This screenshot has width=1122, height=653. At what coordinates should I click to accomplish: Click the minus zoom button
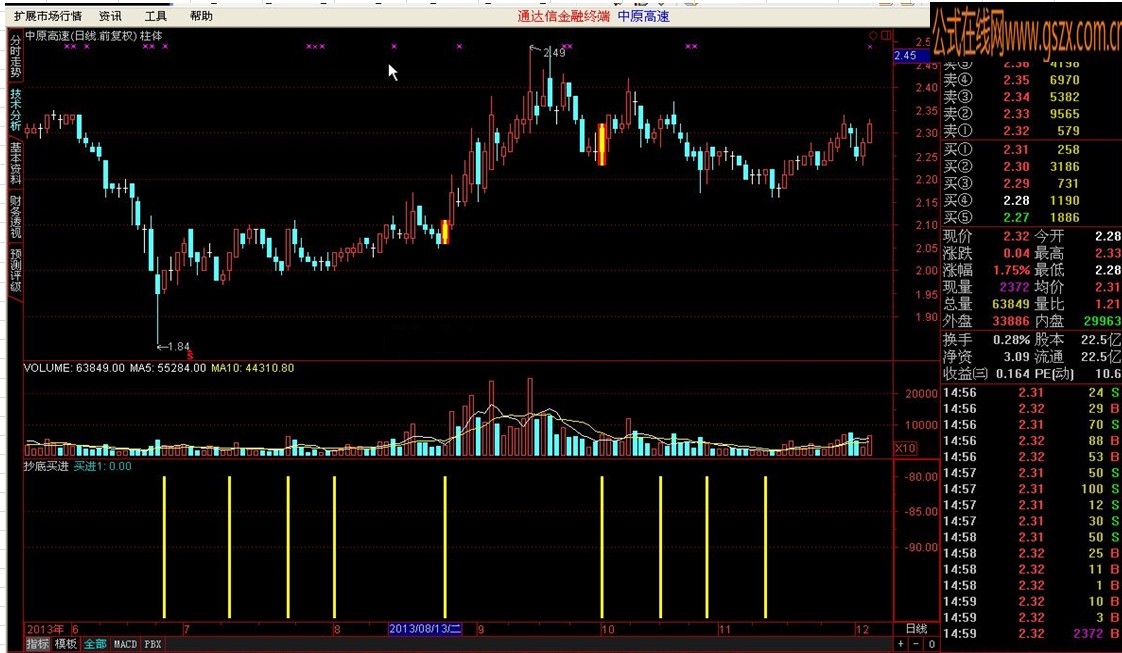tap(917, 644)
